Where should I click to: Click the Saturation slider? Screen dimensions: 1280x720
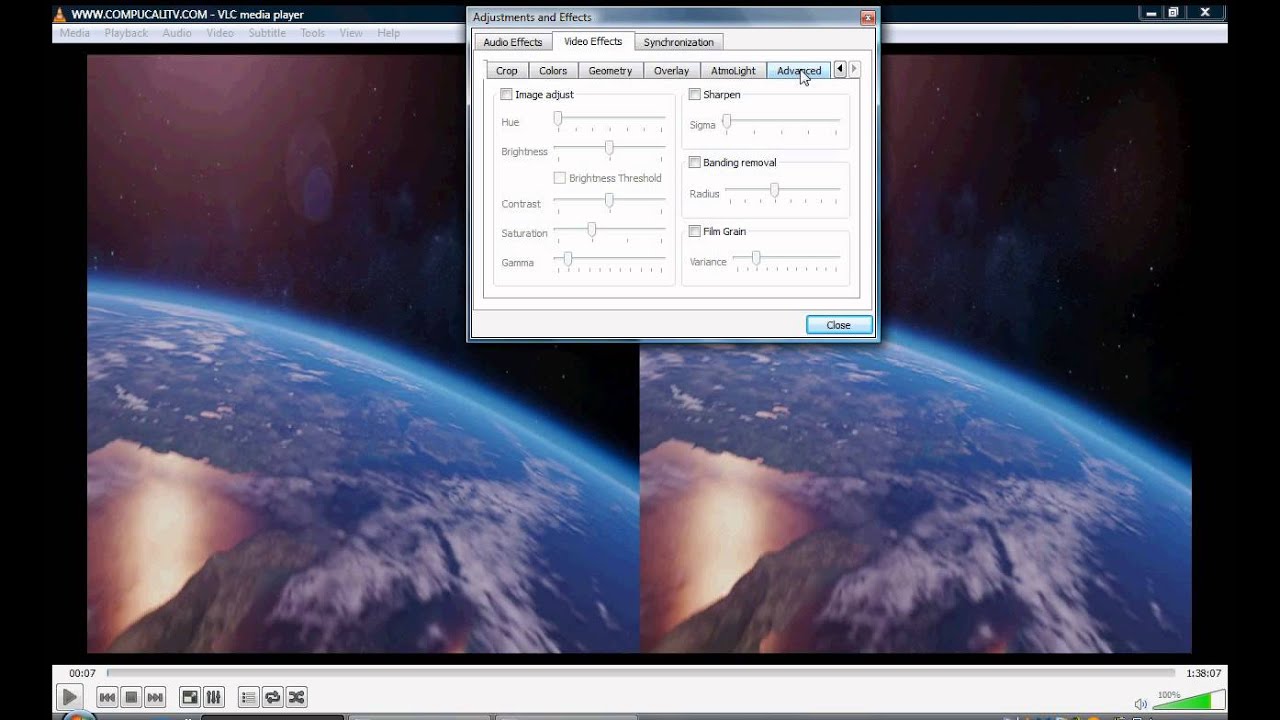point(609,230)
